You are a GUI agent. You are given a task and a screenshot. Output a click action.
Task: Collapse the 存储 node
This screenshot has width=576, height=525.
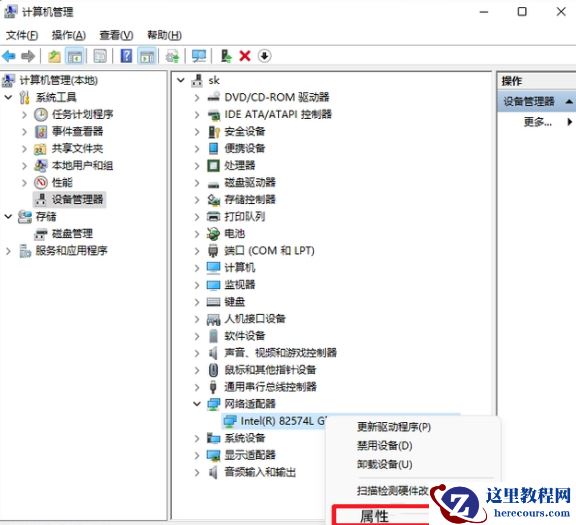click(8, 216)
